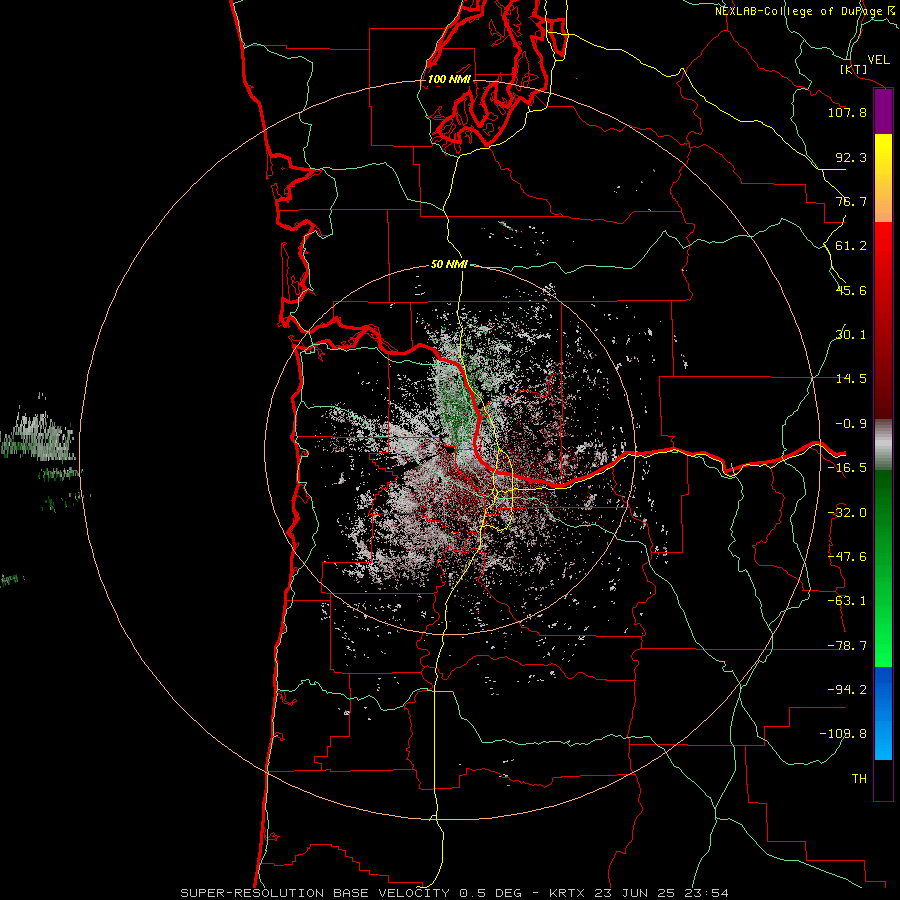Click the 61.2 velocity scale value
Image resolution: width=900 pixels, height=900 pixels.
[851, 246]
